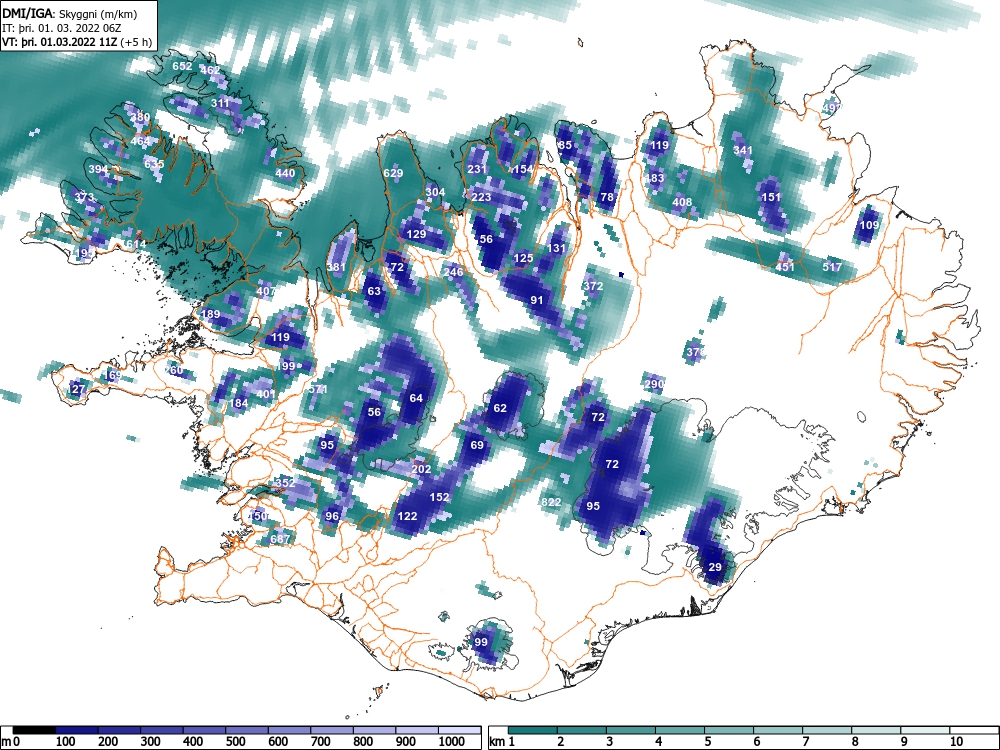Click the visibility value 99
1000x750 pixels.
pos(482,642)
